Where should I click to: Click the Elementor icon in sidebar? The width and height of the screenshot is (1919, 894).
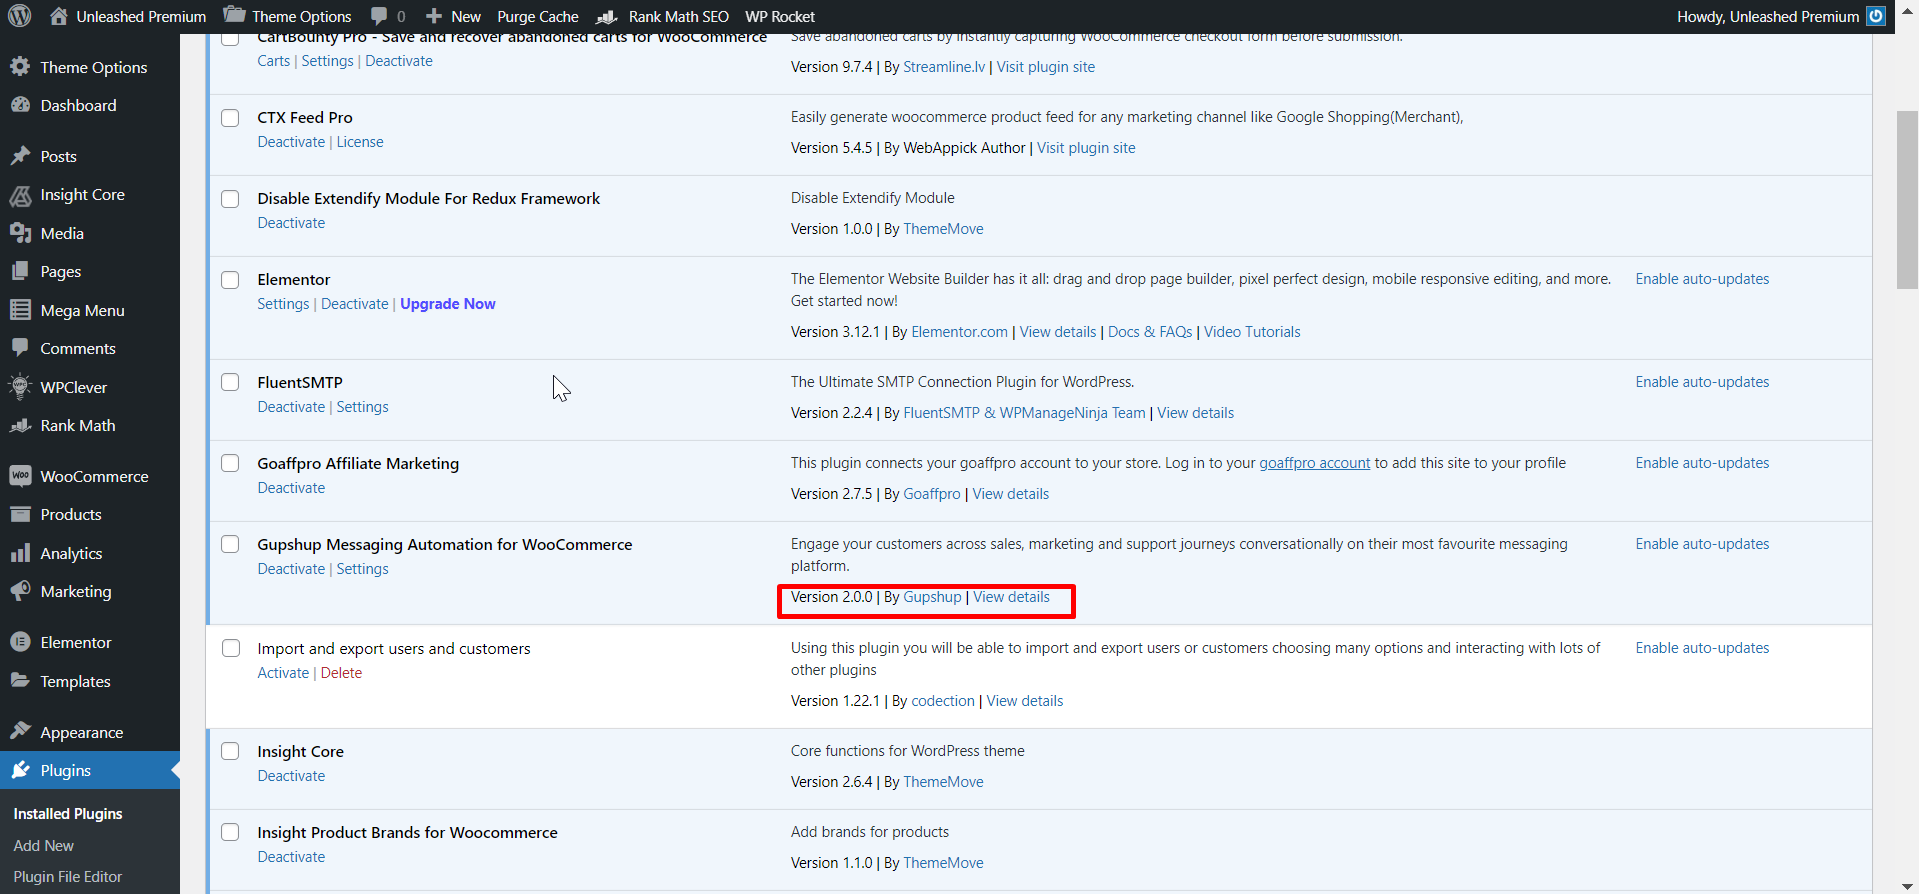pyautogui.click(x=20, y=642)
